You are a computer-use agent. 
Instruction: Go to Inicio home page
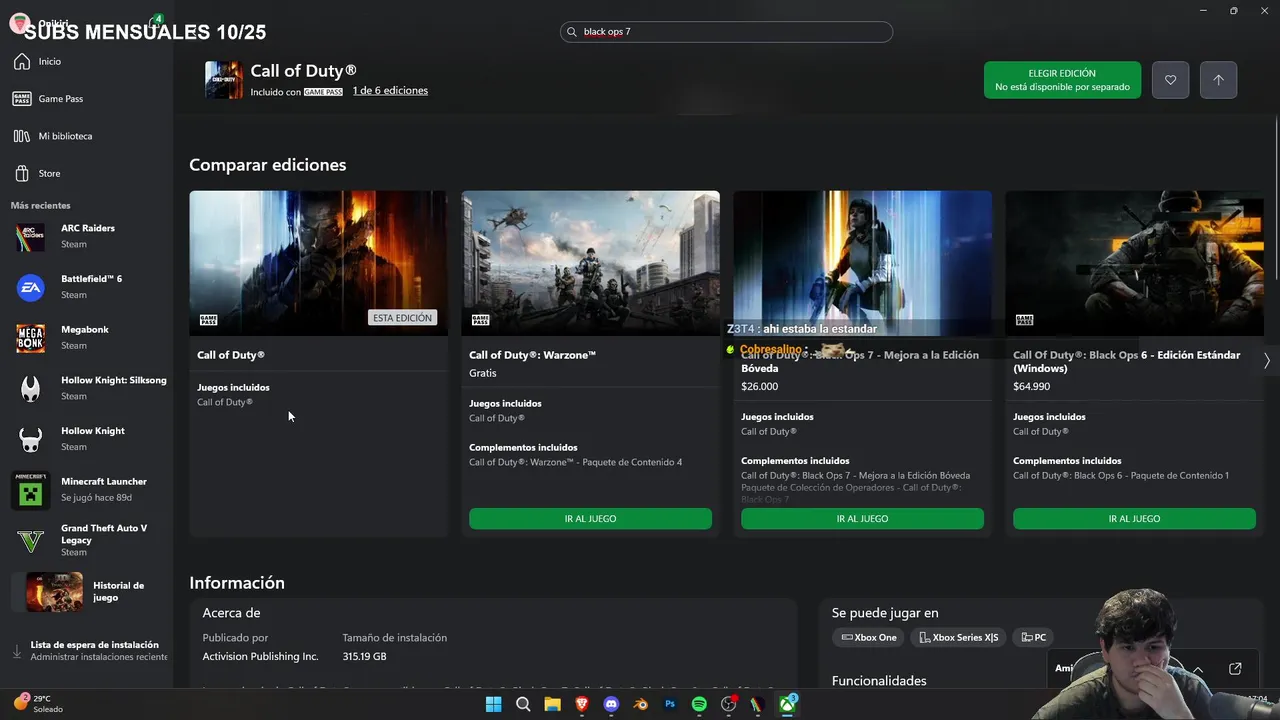87,62
